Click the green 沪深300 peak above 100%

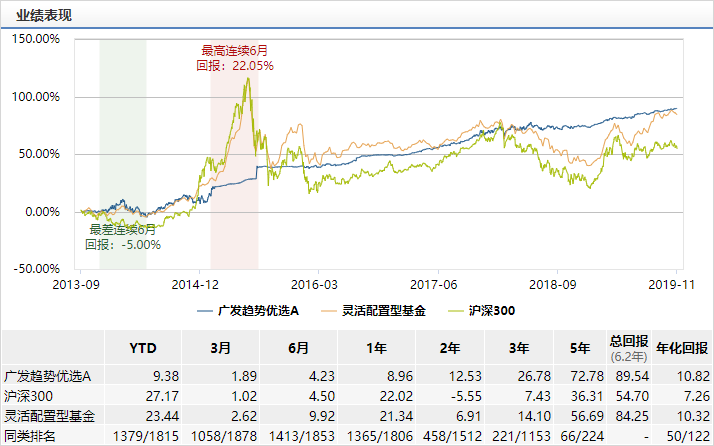(248, 79)
